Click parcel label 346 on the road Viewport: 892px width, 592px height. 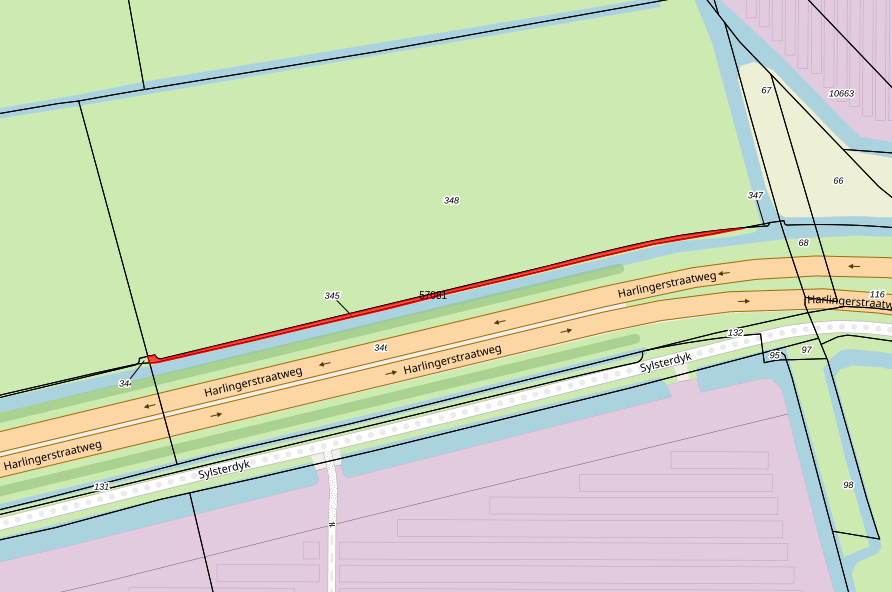pyautogui.click(x=380, y=347)
